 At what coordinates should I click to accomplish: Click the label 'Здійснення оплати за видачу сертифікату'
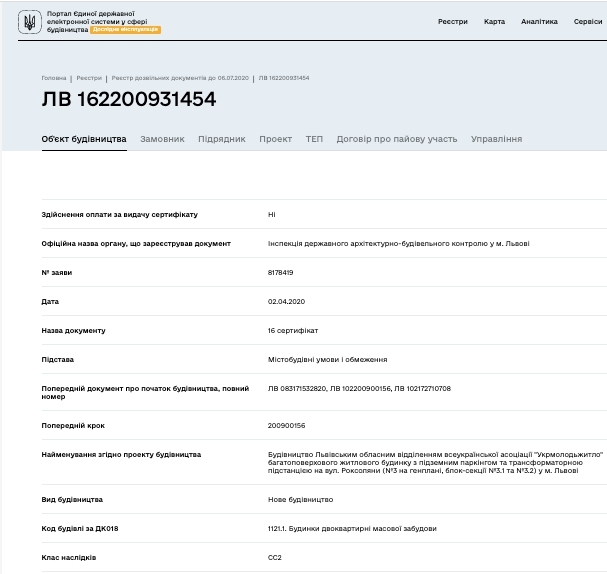pyautogui.click(x=120, y=214)
